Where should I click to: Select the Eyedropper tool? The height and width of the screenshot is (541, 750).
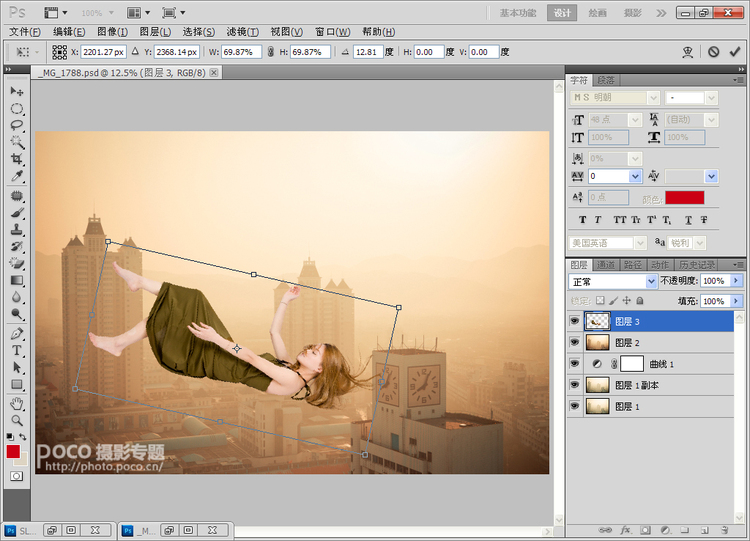(17, 176)
